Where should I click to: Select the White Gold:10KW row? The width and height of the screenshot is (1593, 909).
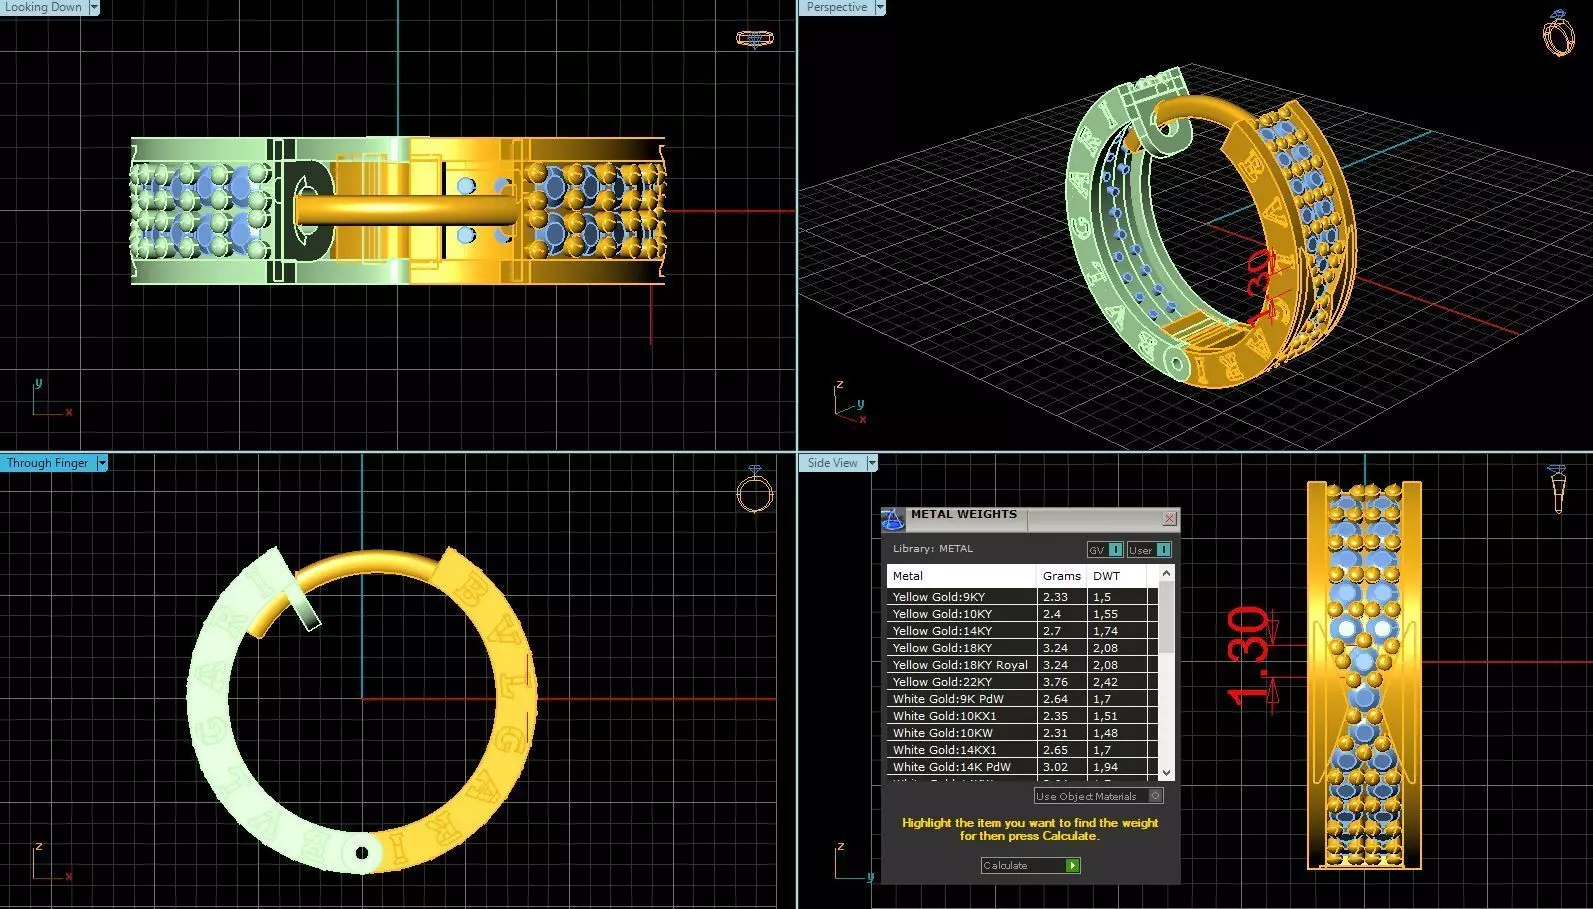coord(1022,732)
